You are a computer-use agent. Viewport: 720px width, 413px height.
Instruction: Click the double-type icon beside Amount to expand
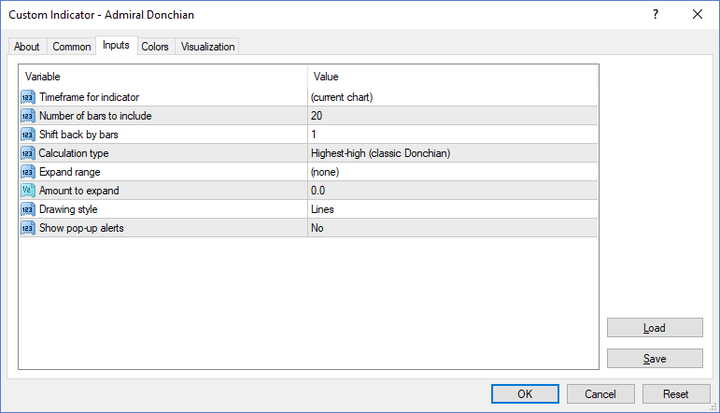(x=28, y=191)
